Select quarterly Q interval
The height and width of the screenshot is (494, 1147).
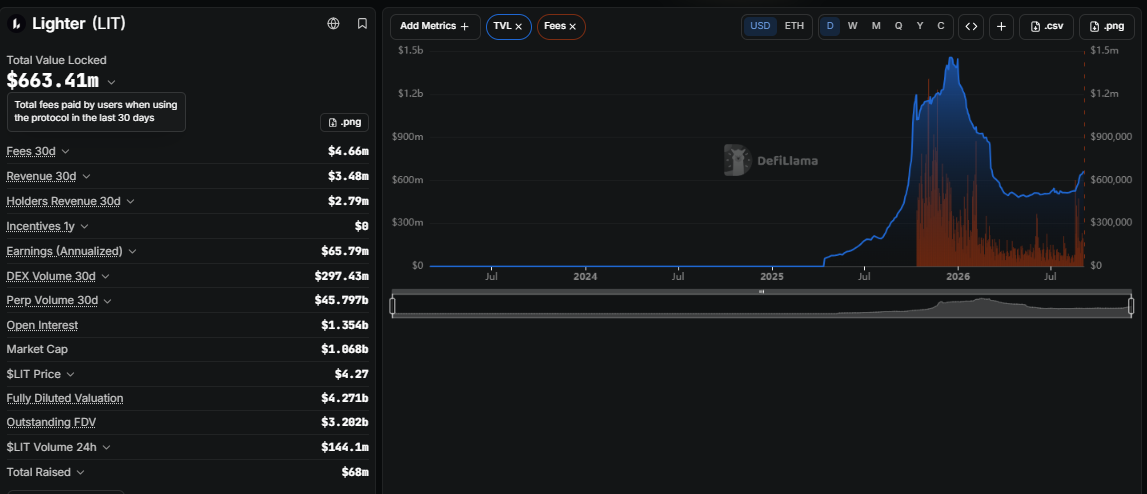point(898,26)
